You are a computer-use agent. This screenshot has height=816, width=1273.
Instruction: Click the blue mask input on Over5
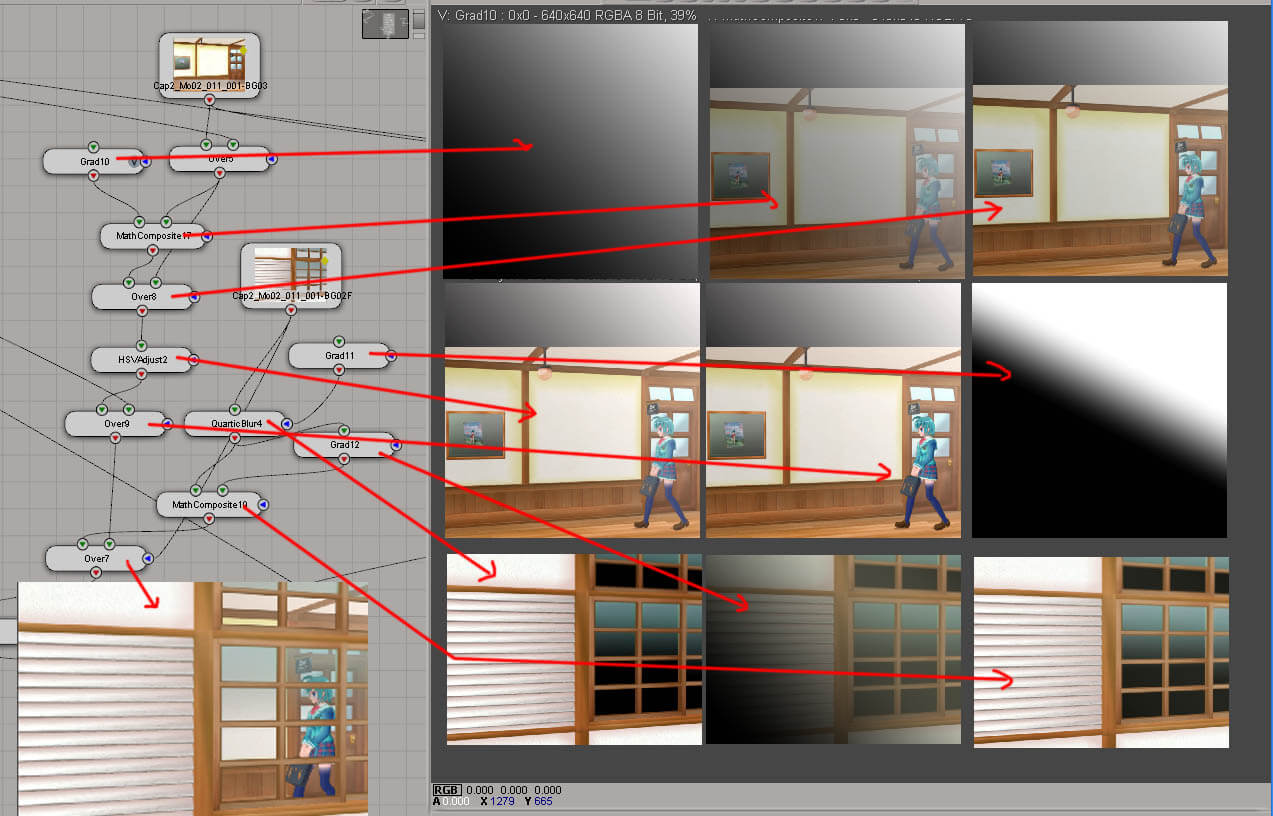271,159
